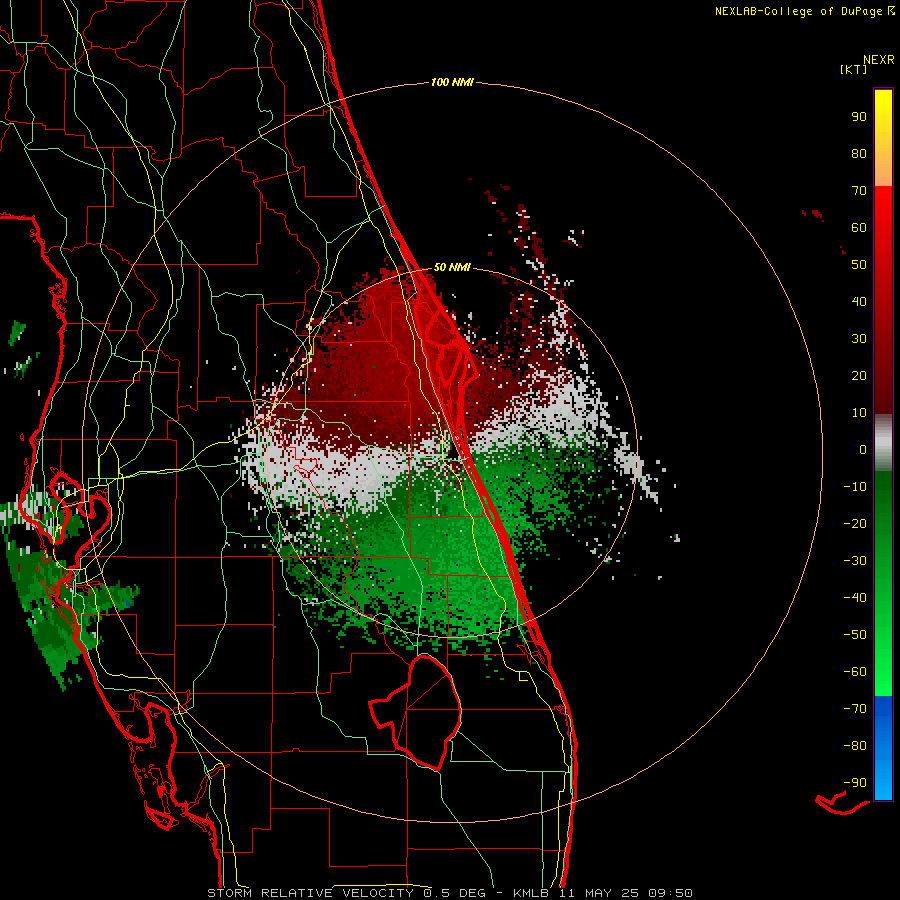This screenshot has height=900, width=900.
Task: Click the -40 value on velocity scale
Action: [855, 598]
